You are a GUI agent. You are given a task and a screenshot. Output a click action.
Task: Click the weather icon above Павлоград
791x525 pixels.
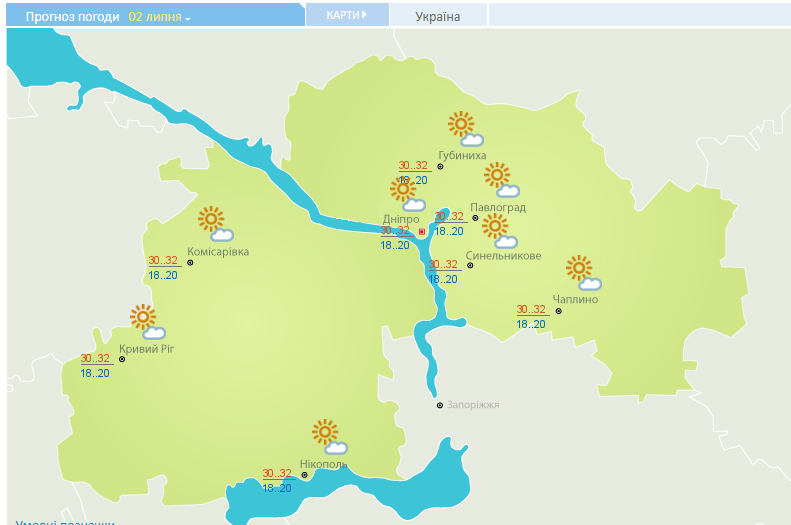click(501, 180)
